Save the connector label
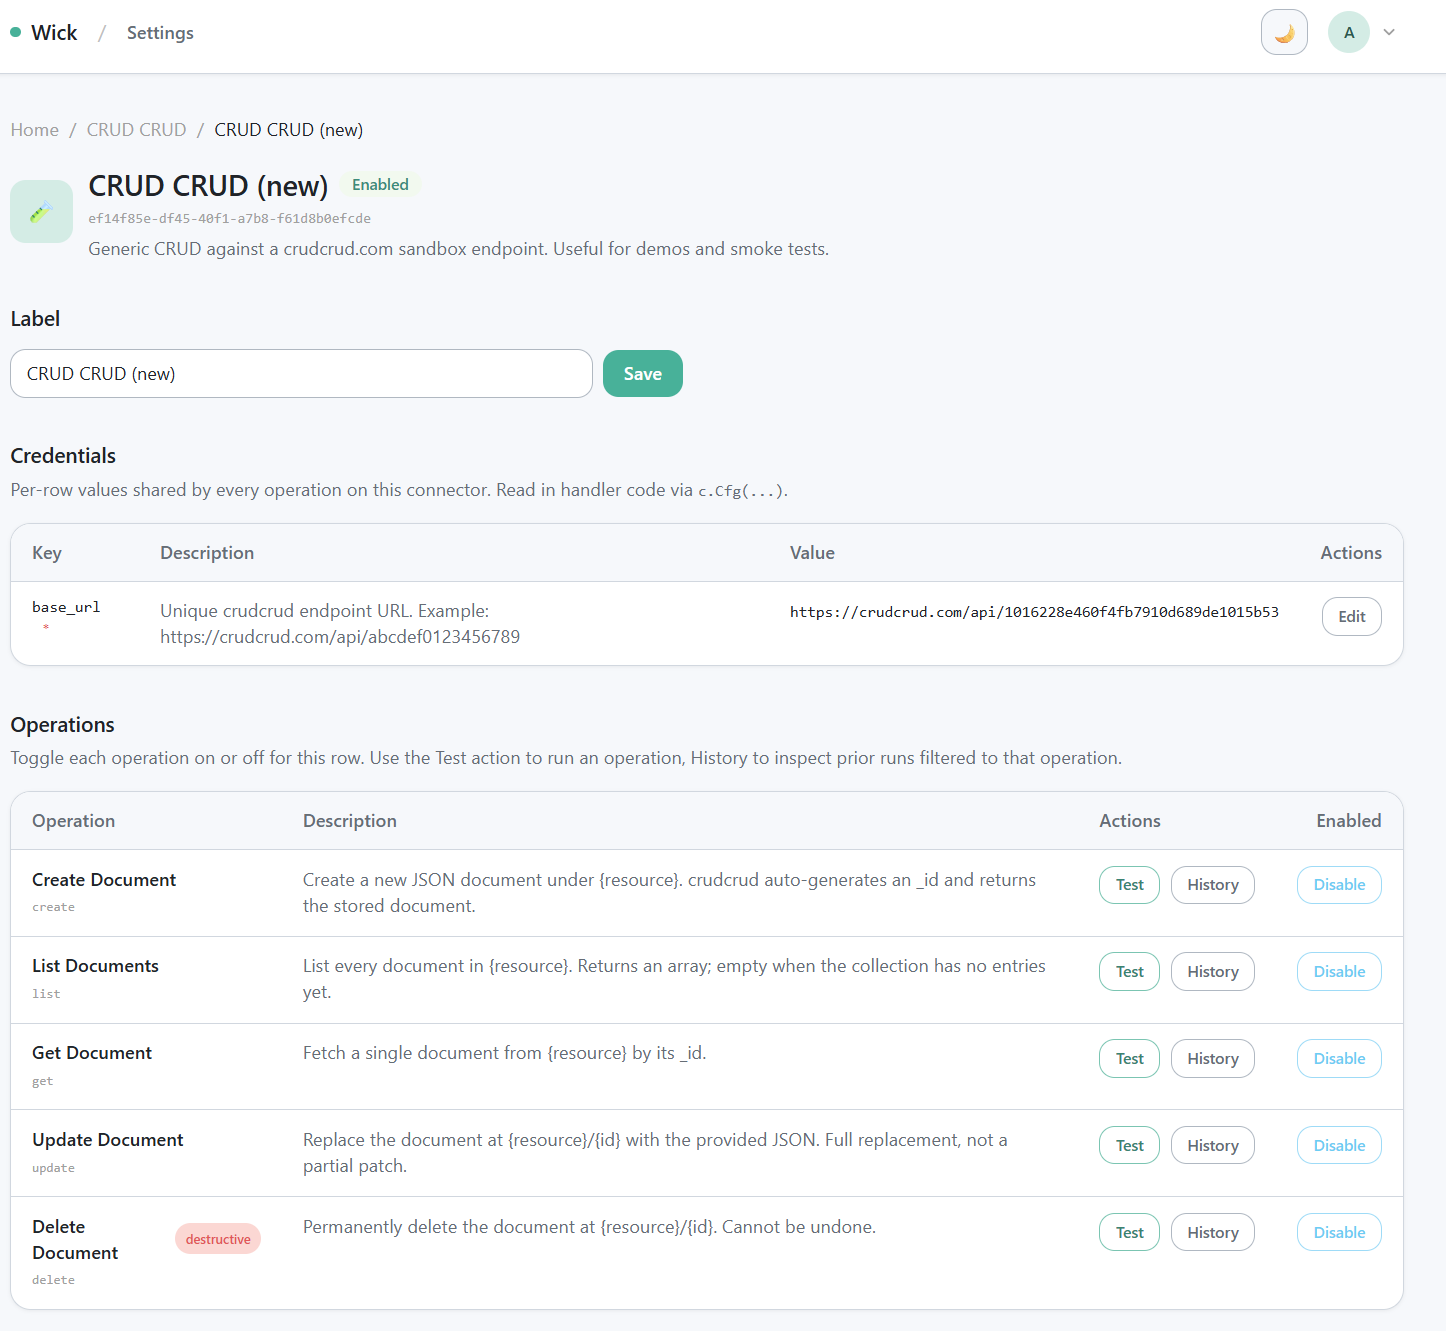 tap(643, 374)
